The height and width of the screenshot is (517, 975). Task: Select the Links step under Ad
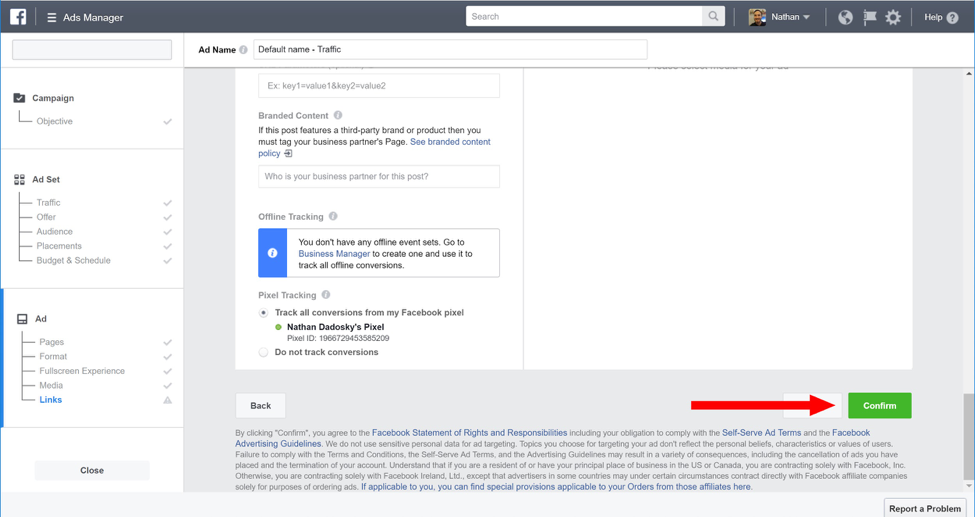pos(50,399)
